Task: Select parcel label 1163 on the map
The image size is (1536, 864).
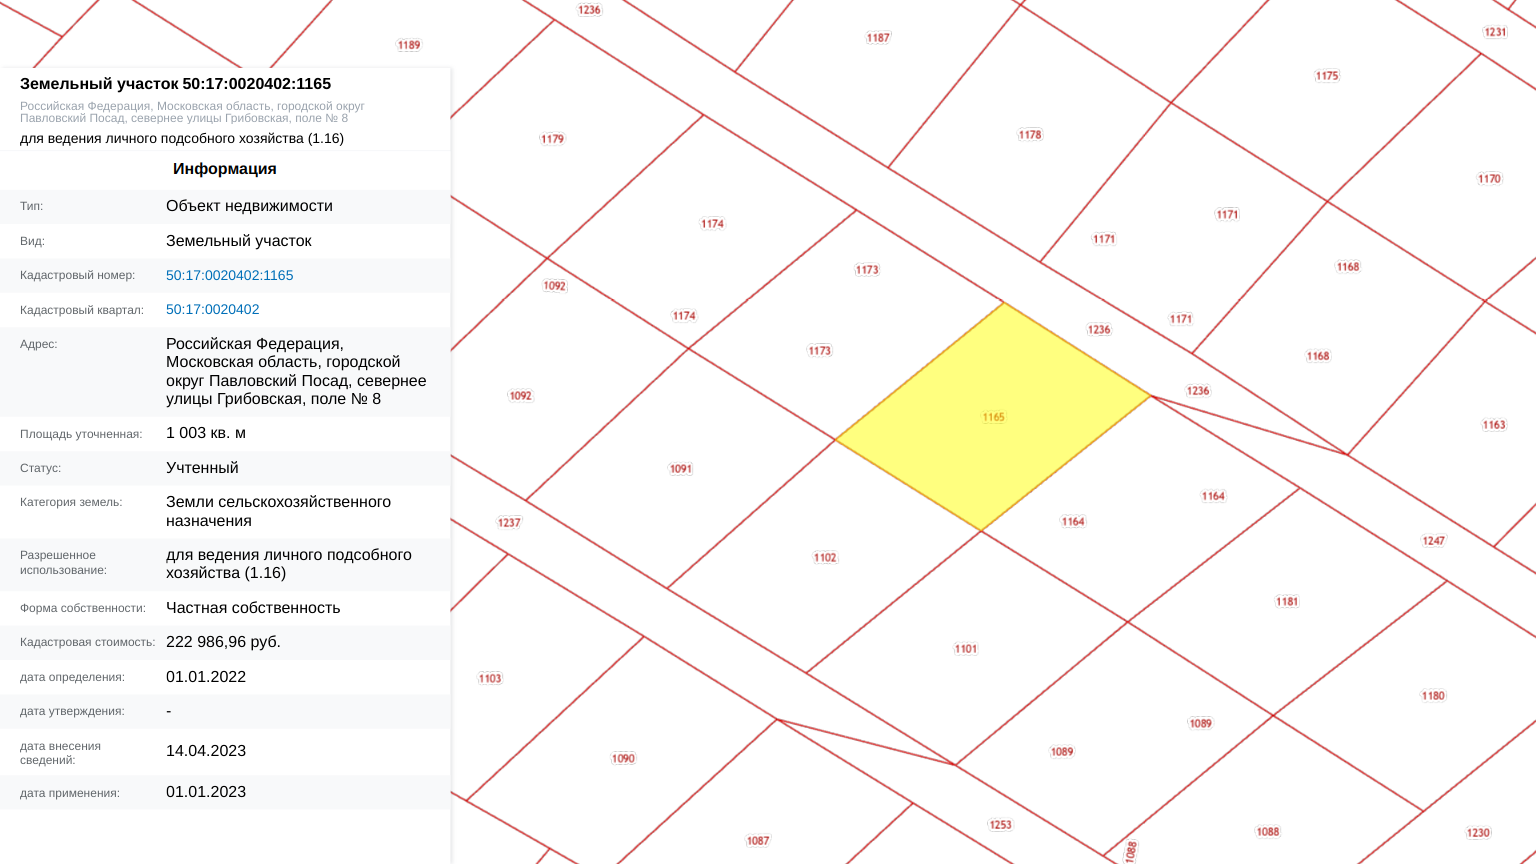Action: pyautogui.click(x=1494, y=425)
